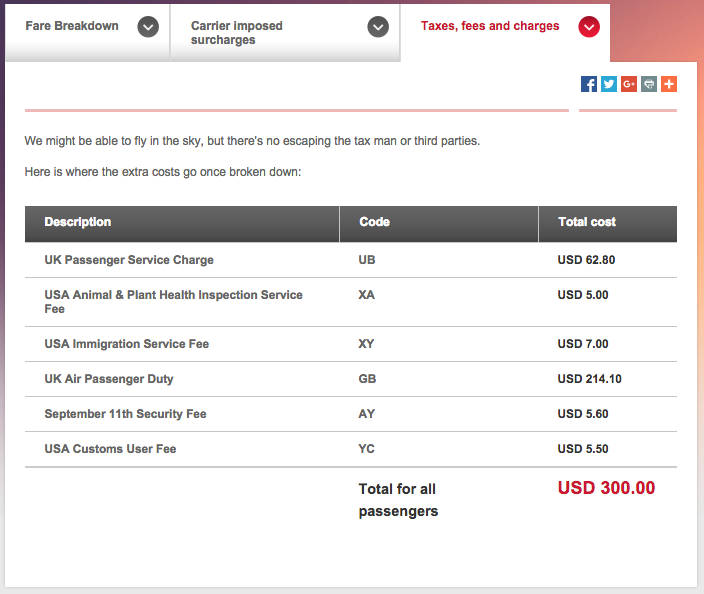The image size is (704, 594).
Task: Open more sharing options plus icon
Action: (x=669, y=84)
